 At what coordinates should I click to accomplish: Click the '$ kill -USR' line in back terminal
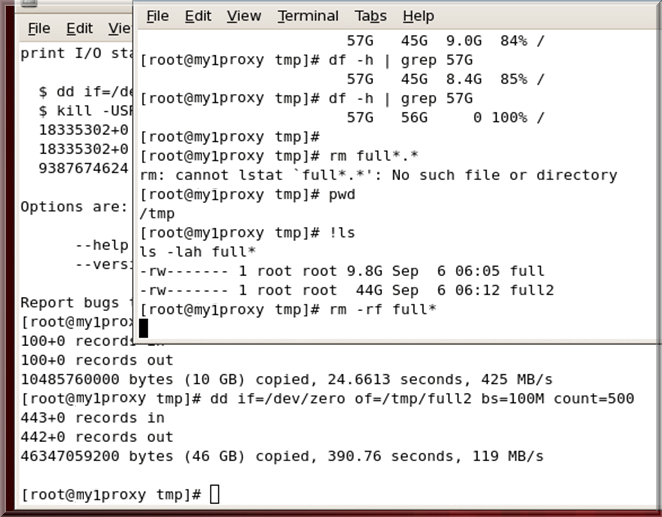(x=85, y=111)
